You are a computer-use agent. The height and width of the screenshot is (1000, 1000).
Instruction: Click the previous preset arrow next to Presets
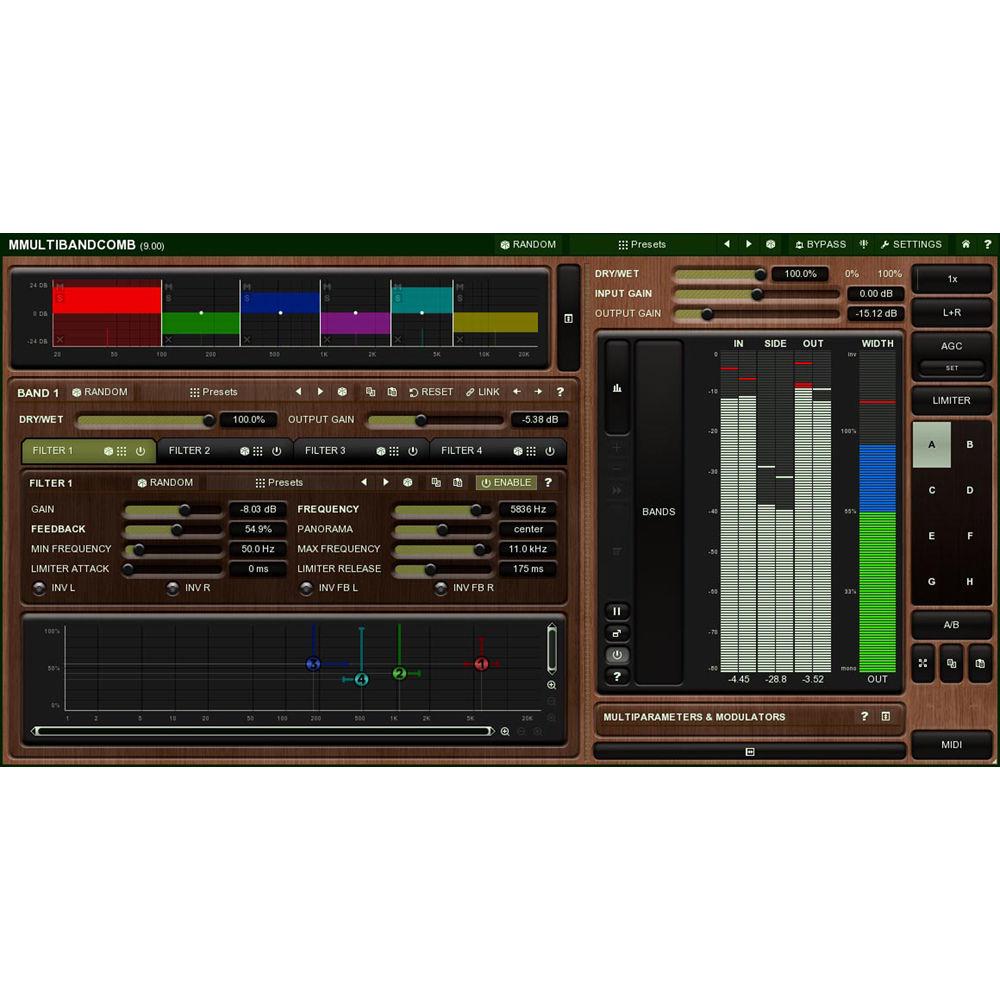coord(727,244)
